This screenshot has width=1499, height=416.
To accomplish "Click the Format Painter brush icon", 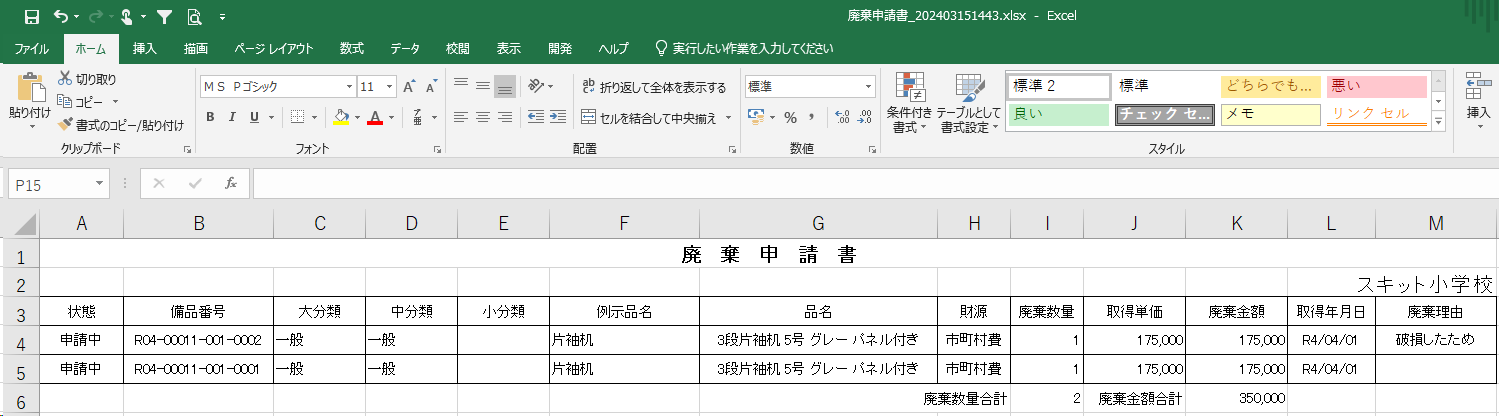I will pyautogui.click(x=66, y=125).
